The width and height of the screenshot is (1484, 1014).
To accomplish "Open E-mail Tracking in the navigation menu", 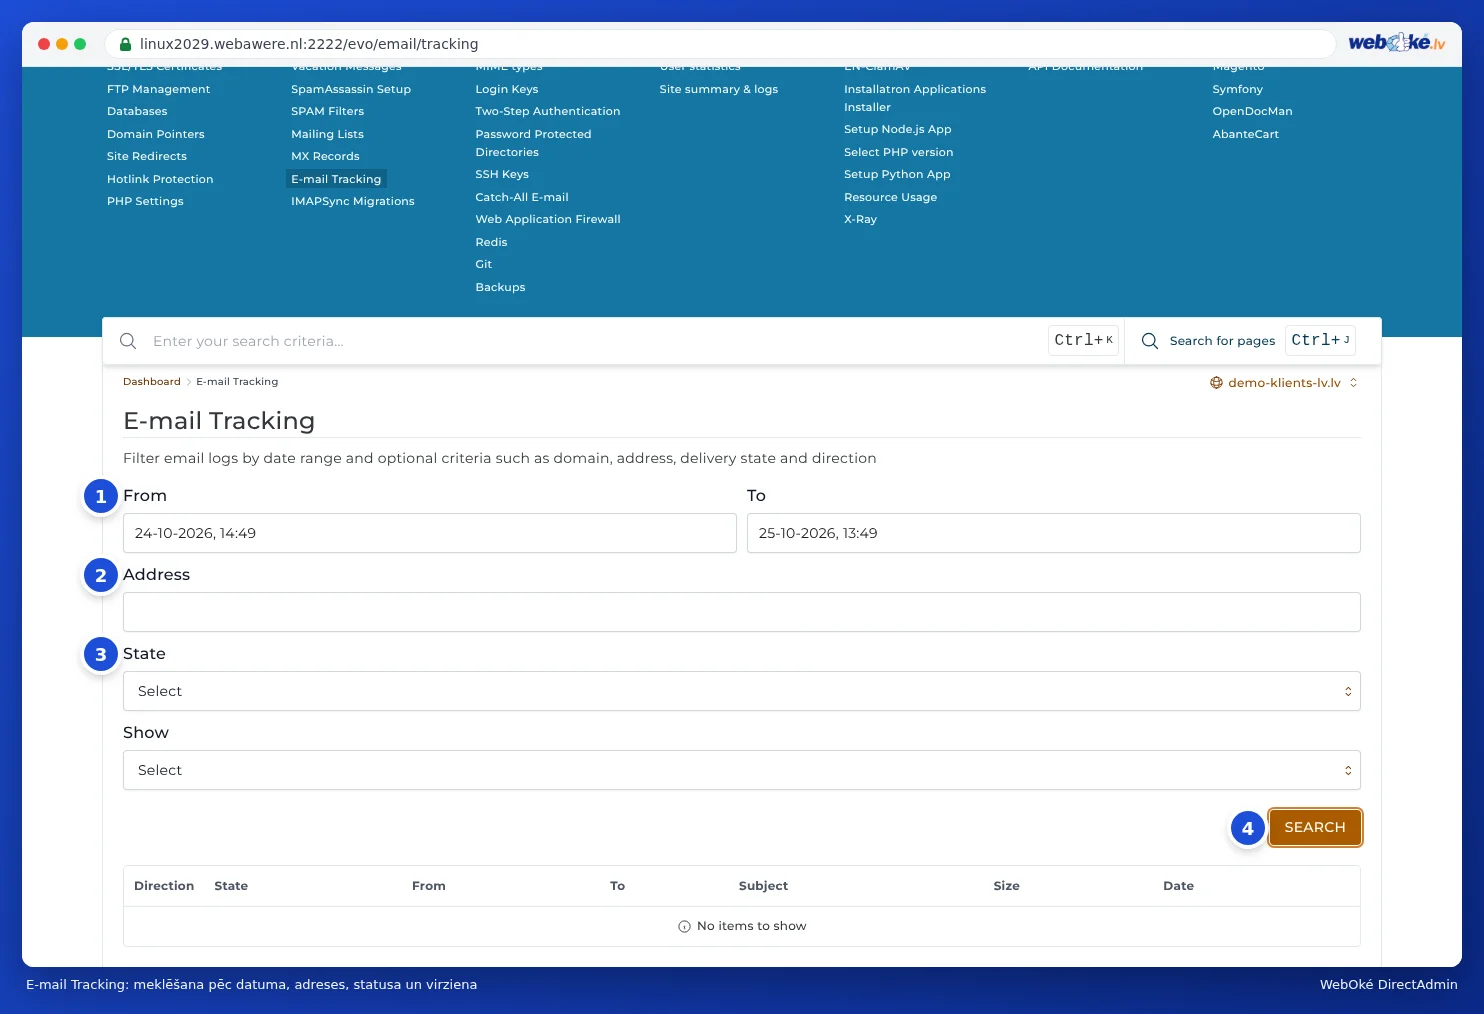I will 336,179.
